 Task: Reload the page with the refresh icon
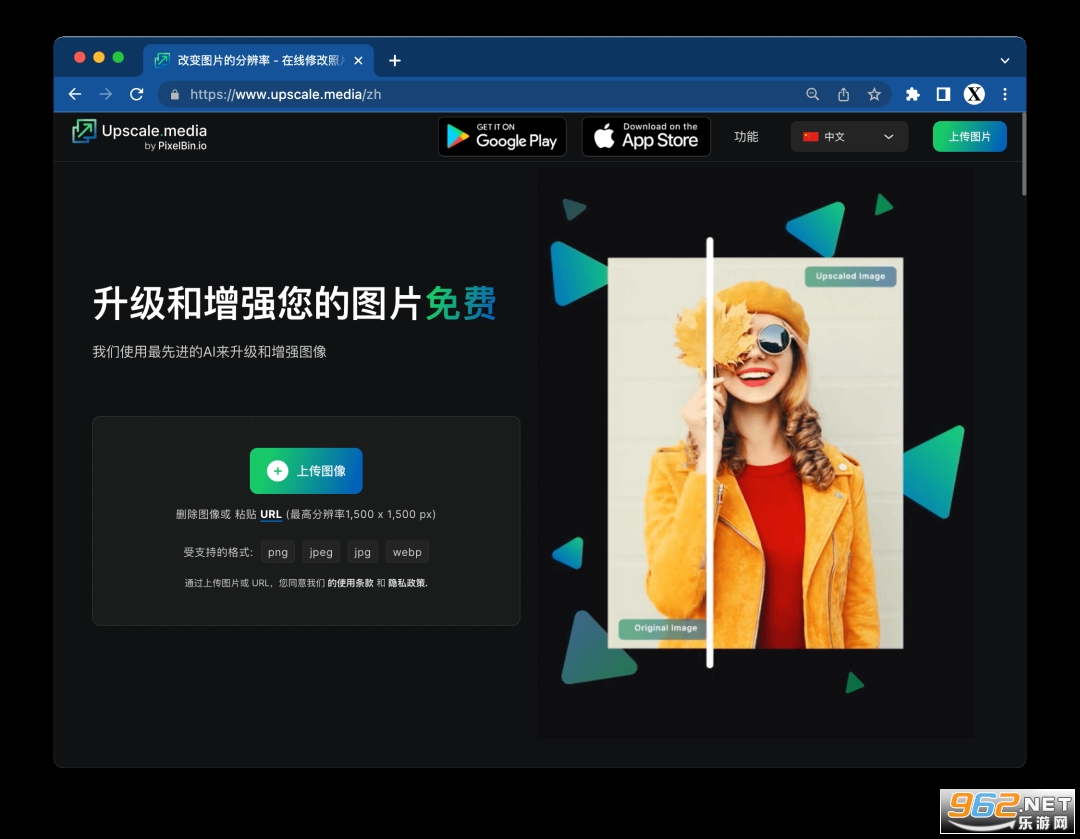coord(137,94)
